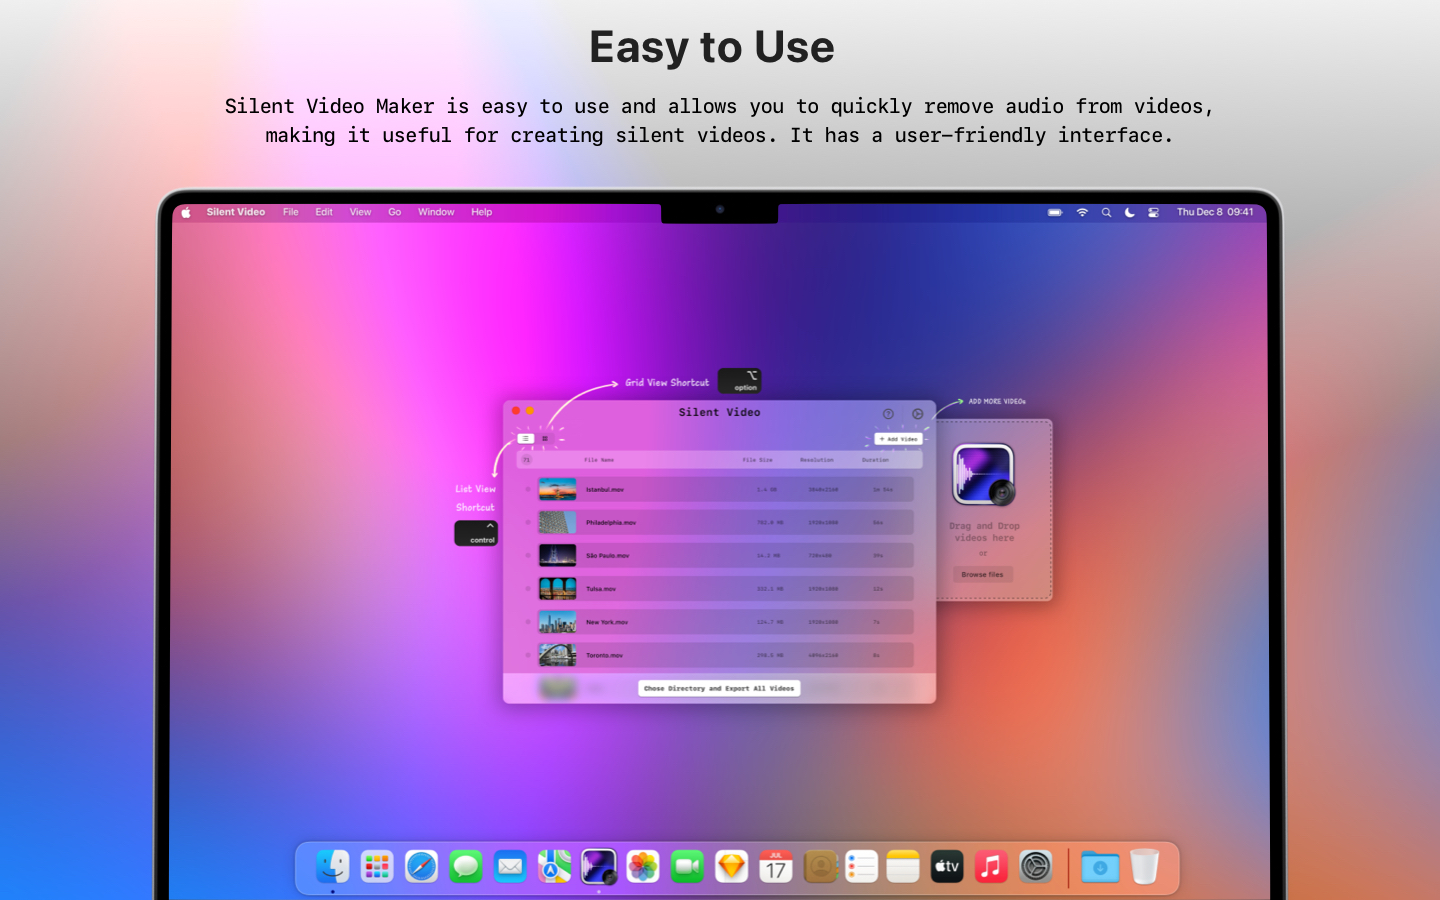Screen dimensions: 1440x900
Task: Click the Do Not Disturb moon icon
Action: pyautogui.click(x=1130, y=212)
